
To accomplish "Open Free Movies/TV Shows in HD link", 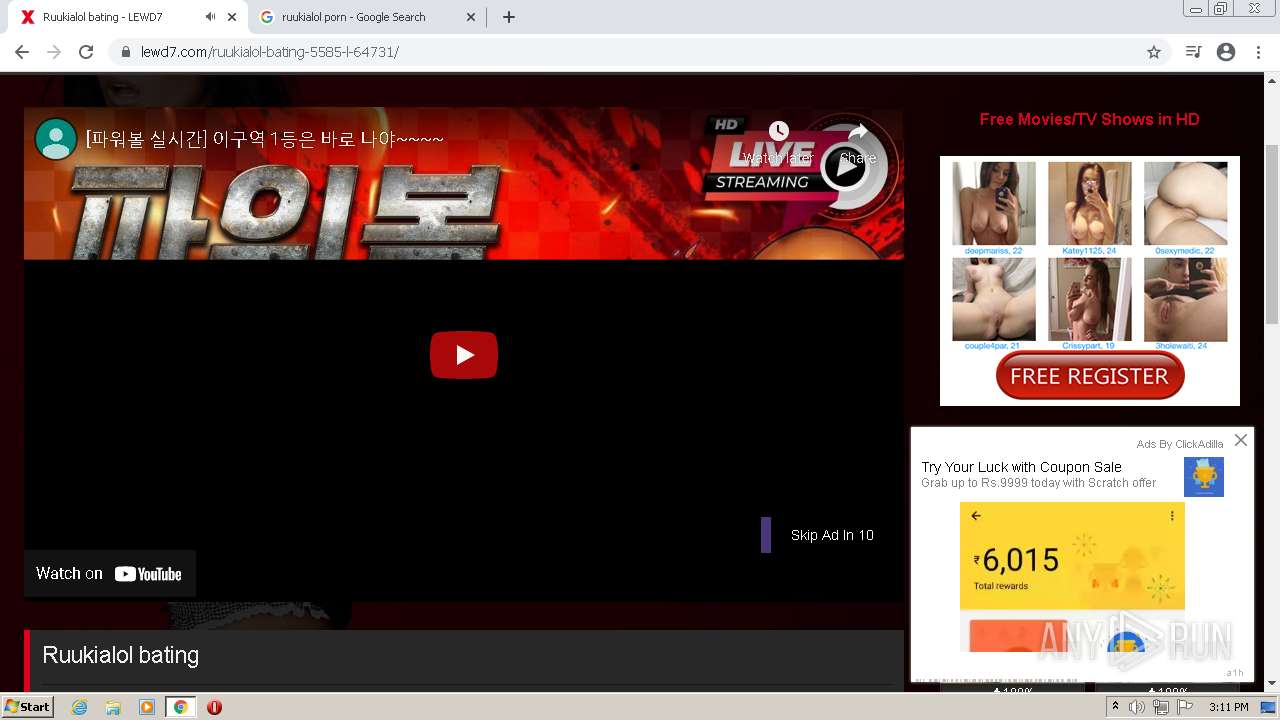I will tap(1089, 119).
